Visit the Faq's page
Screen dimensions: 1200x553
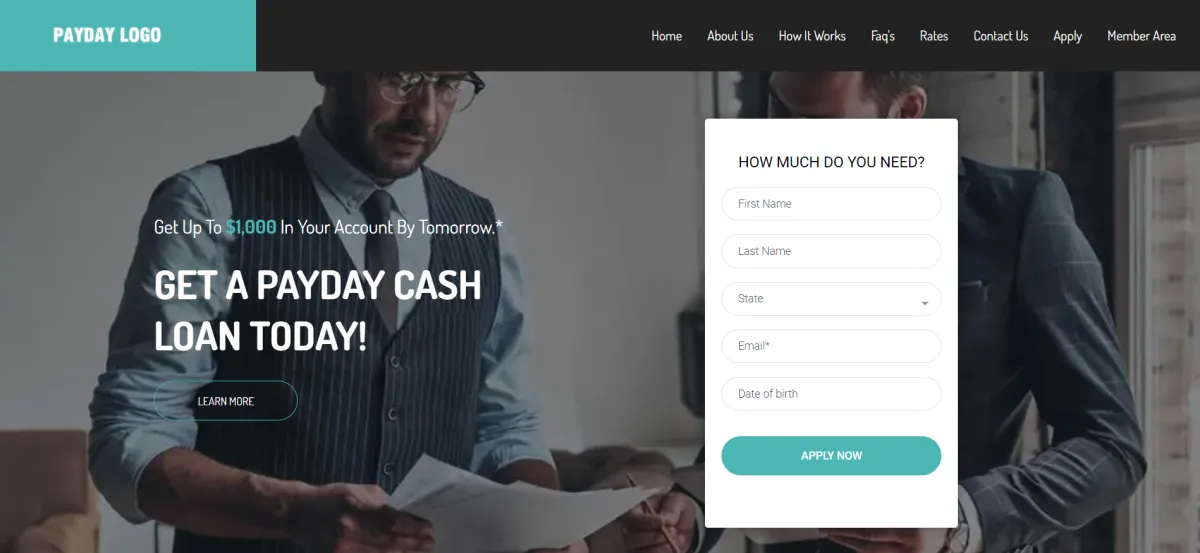pos(883,36)
